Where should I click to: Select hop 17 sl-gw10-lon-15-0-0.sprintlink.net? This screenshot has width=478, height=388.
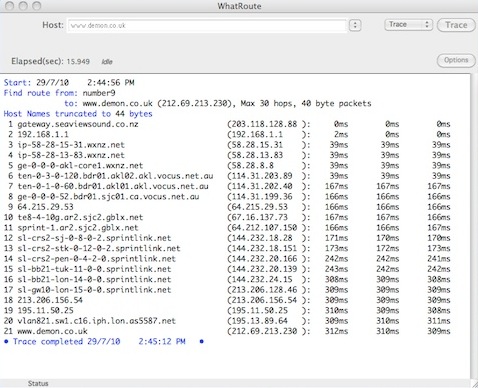(94, 289)
